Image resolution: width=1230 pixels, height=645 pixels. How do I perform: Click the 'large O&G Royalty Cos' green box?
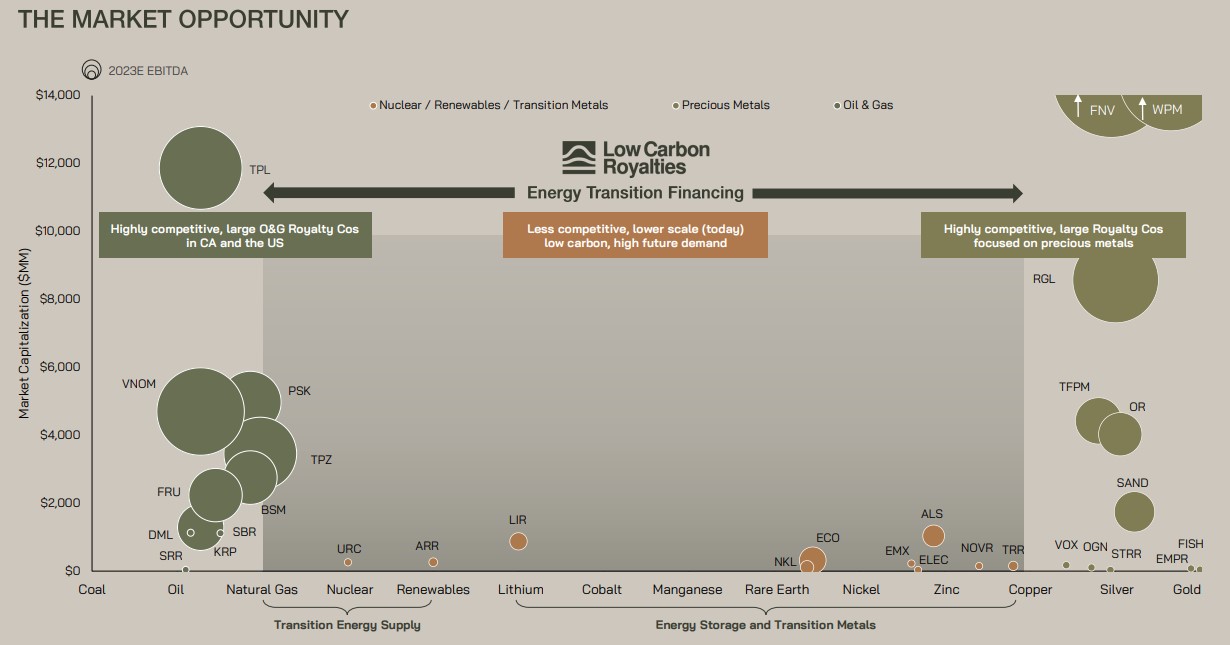point(235,235)
